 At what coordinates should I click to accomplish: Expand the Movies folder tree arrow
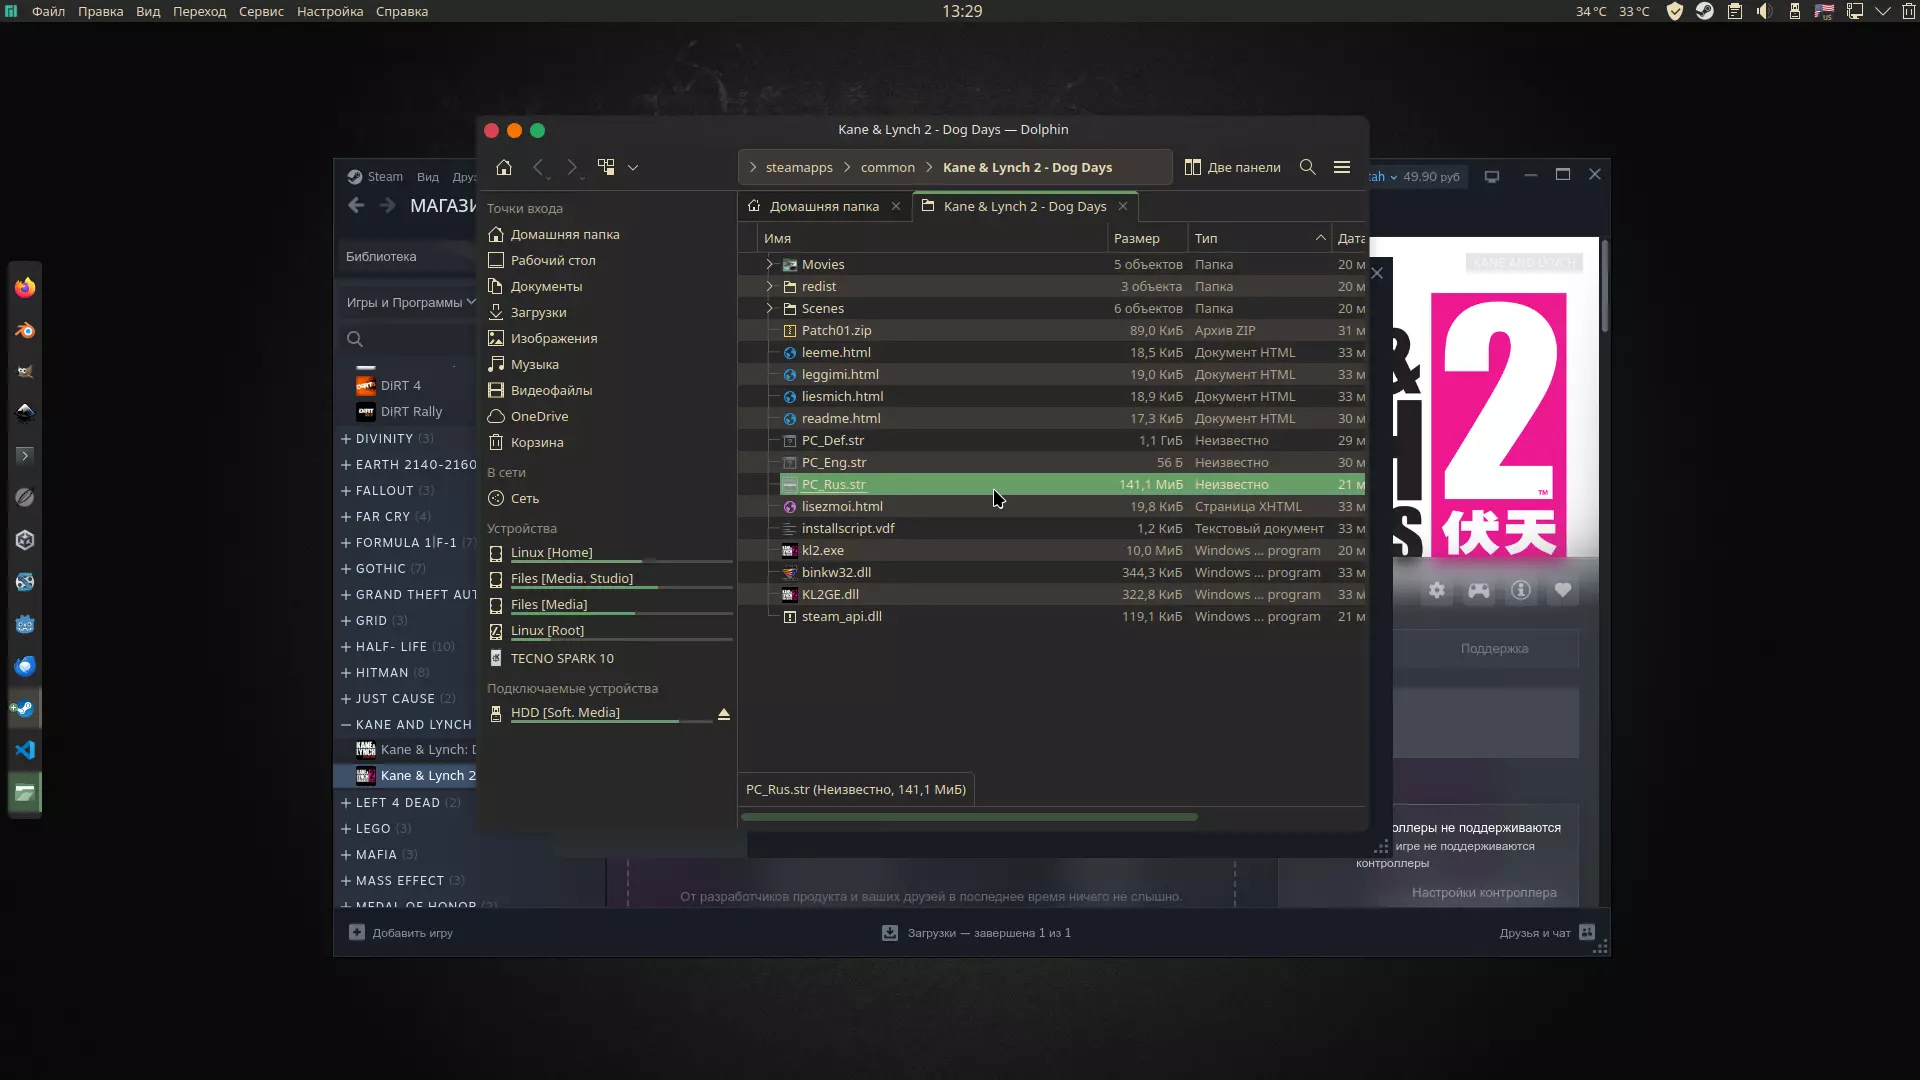click(769, 264)
